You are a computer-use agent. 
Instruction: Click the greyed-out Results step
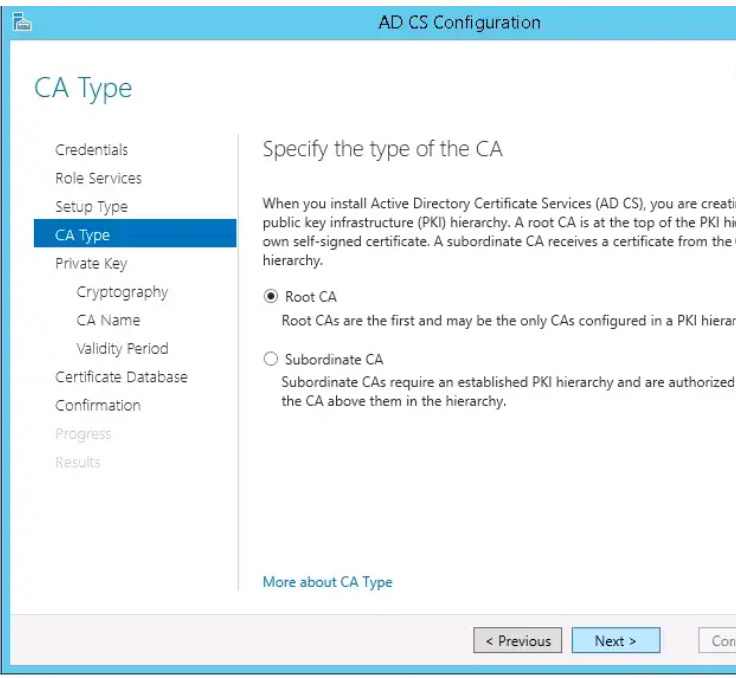point(77,462)
